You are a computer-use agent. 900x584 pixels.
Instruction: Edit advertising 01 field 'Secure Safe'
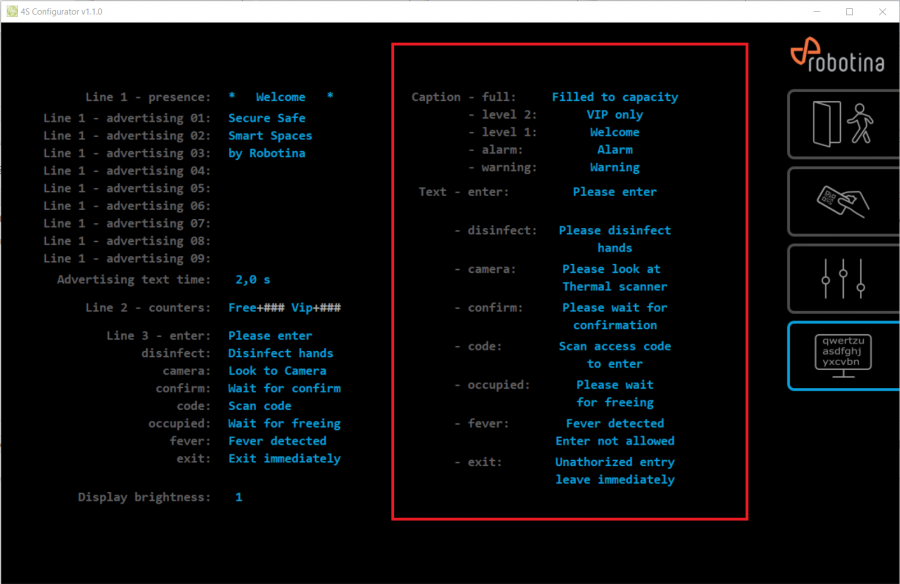pos(266,118)
